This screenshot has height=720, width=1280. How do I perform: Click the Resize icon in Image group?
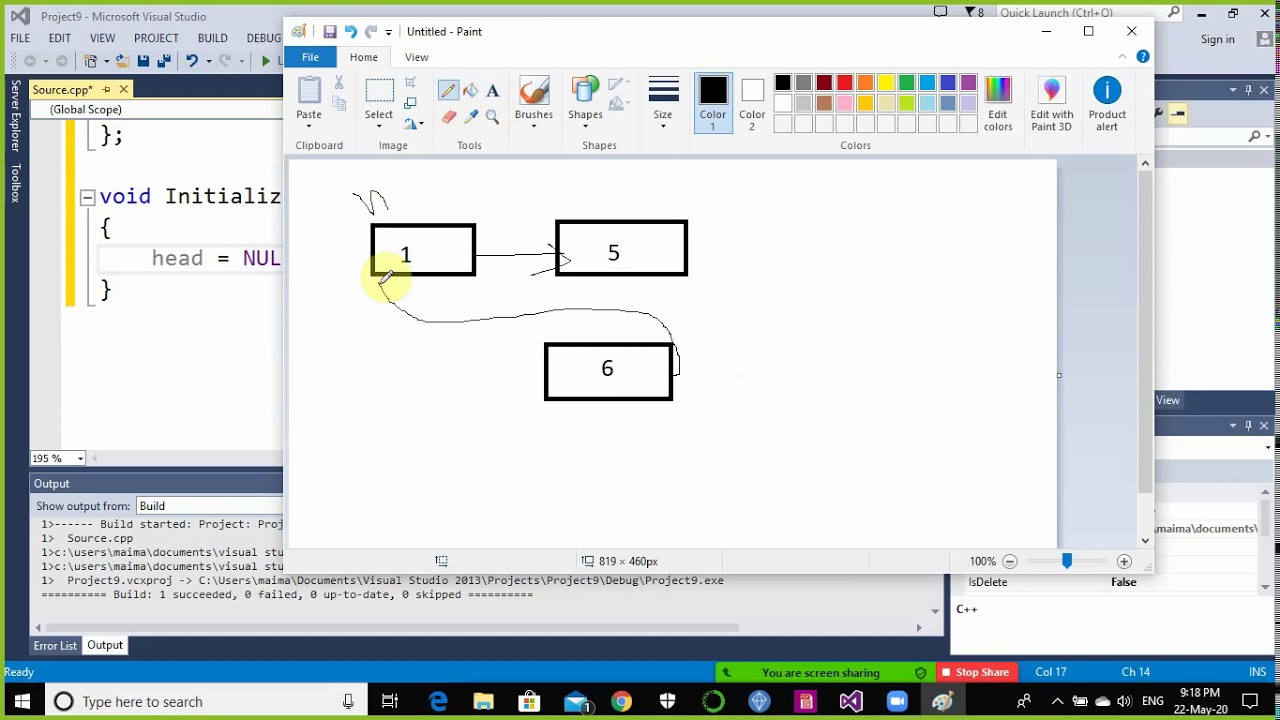pyautogui.click(x=410, y=103)
